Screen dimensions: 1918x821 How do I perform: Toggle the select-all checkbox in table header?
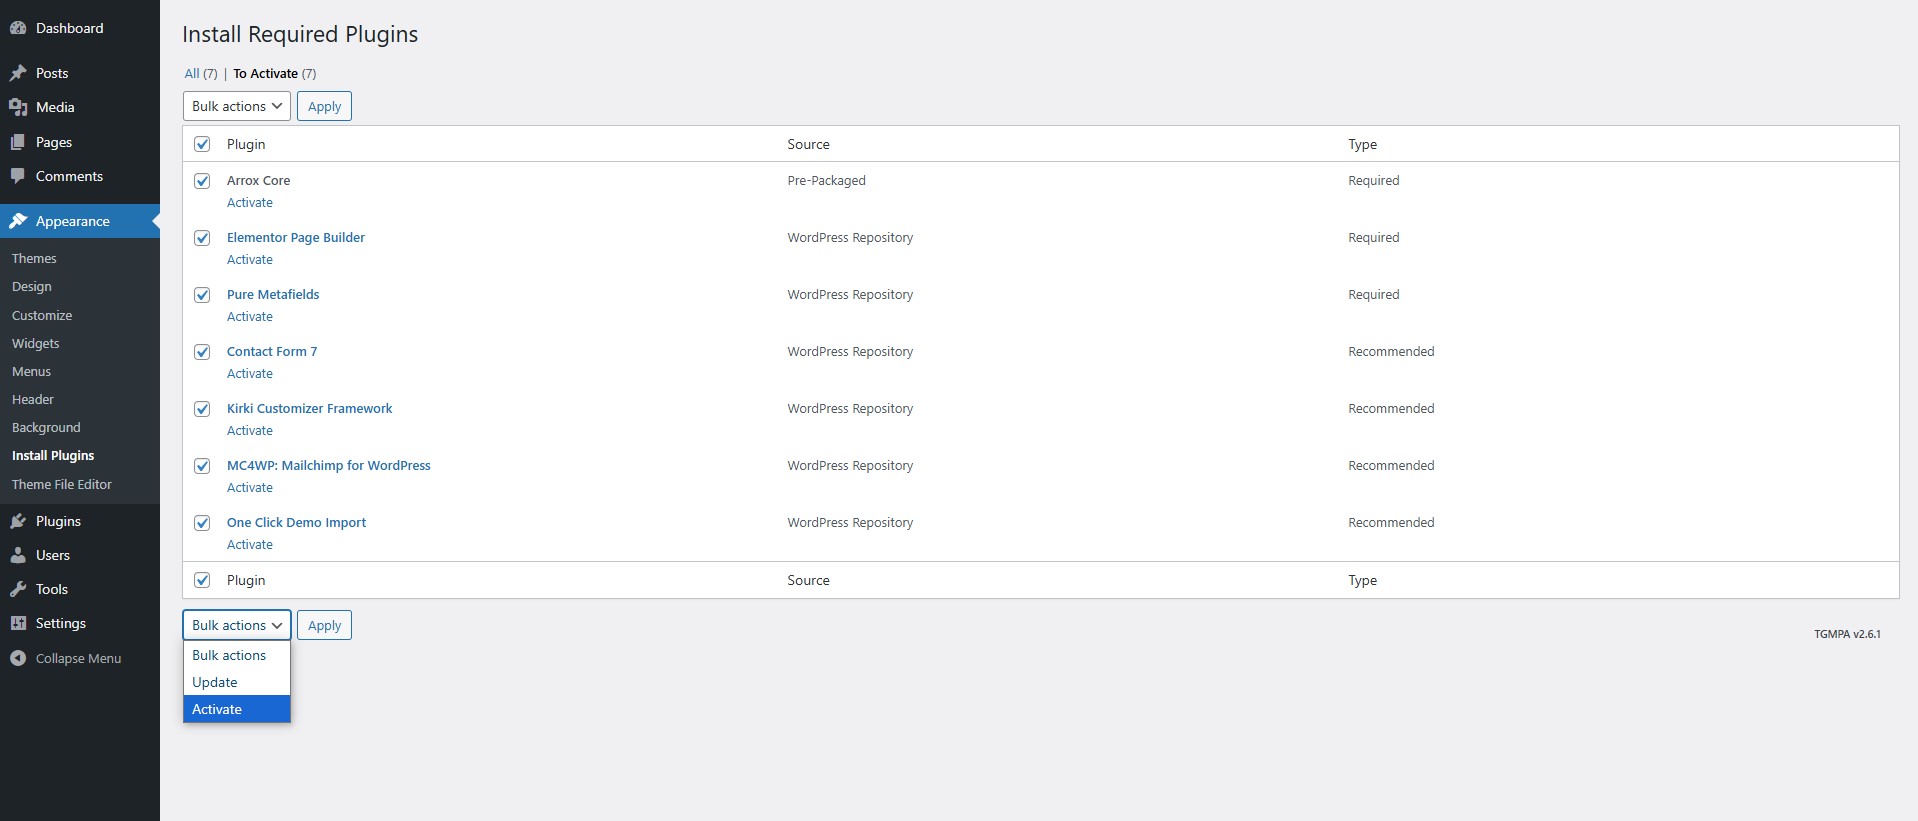[x=202, y=144]
